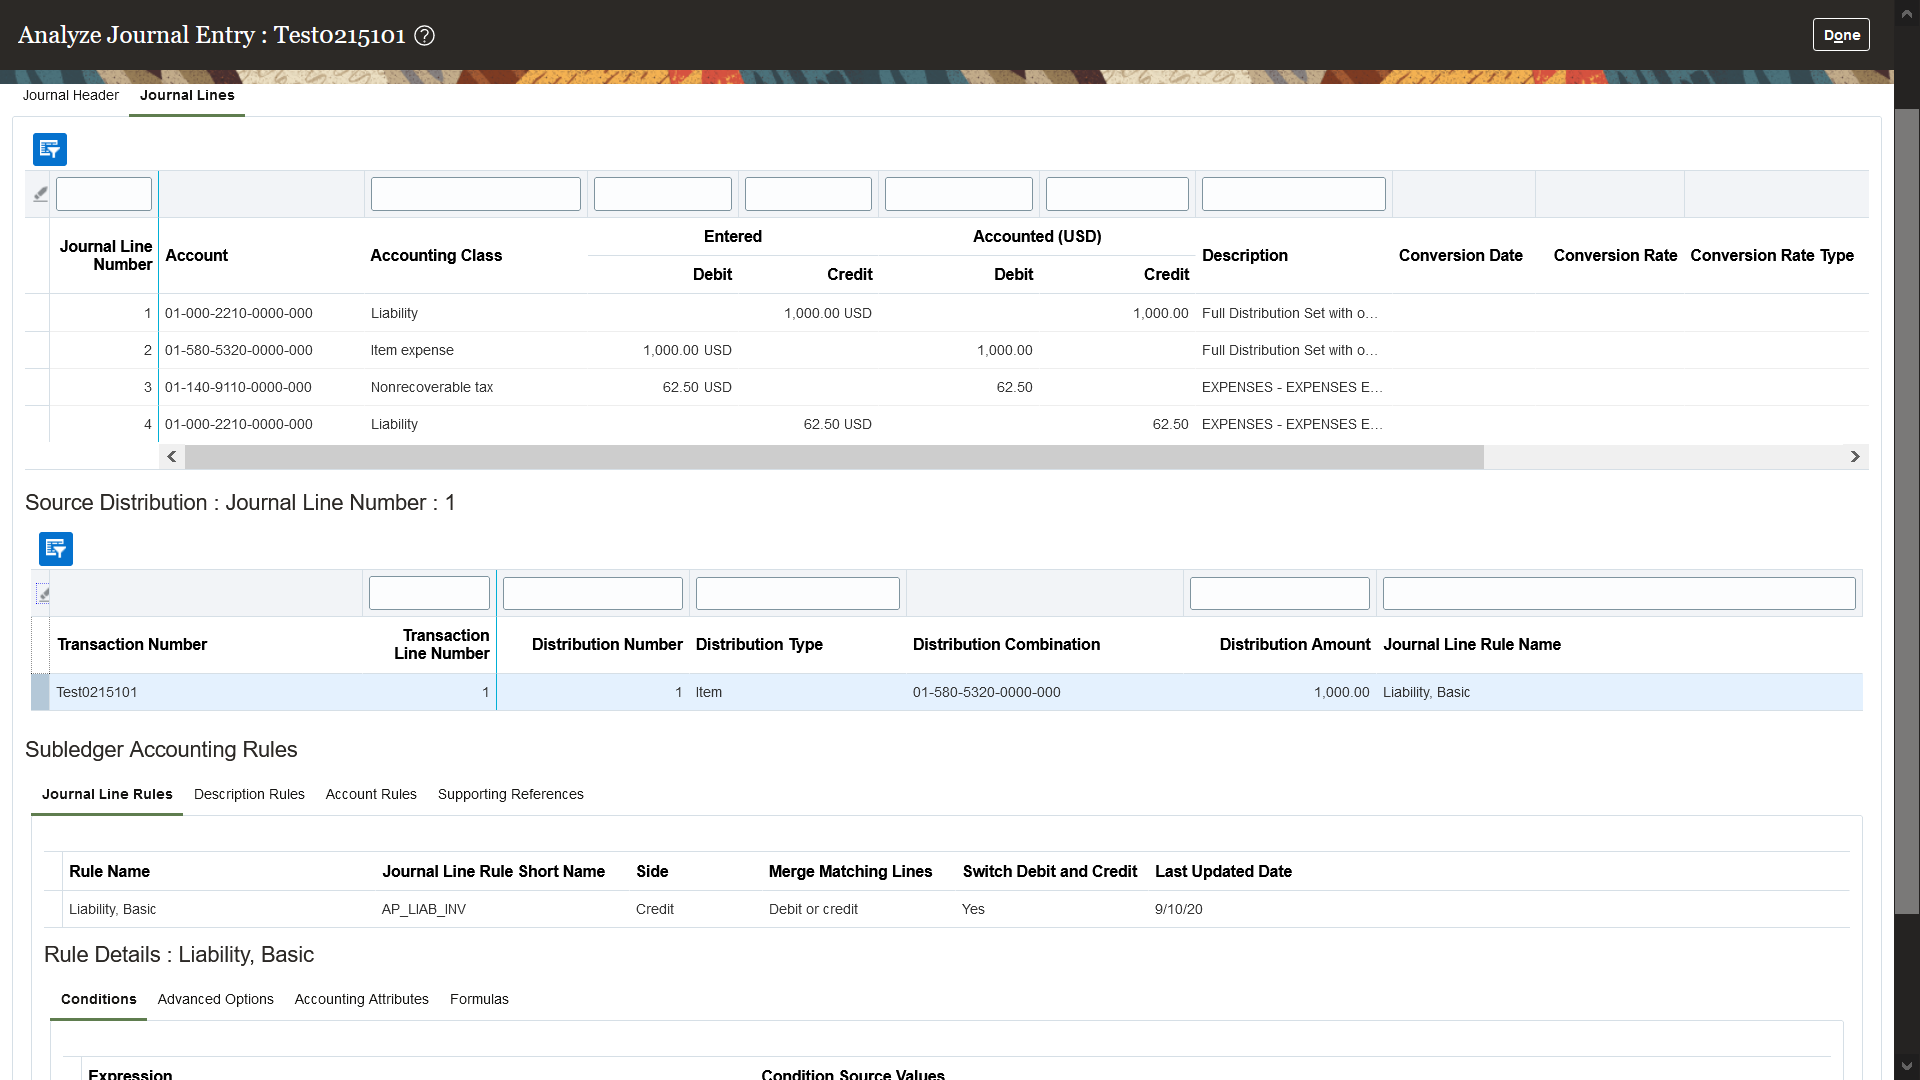This screenshot has width=1920, height=1080.
Task: Open the Accounting Attributes tab
Action: (361, 1000)
